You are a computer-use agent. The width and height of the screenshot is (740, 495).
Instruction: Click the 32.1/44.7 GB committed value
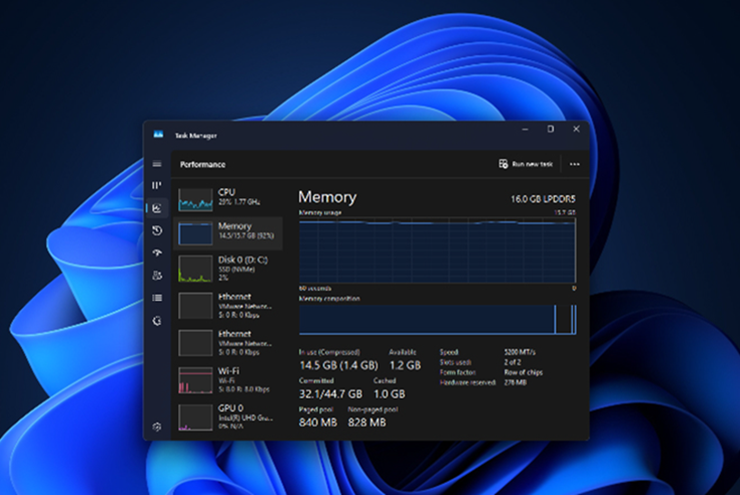[330, 394]
